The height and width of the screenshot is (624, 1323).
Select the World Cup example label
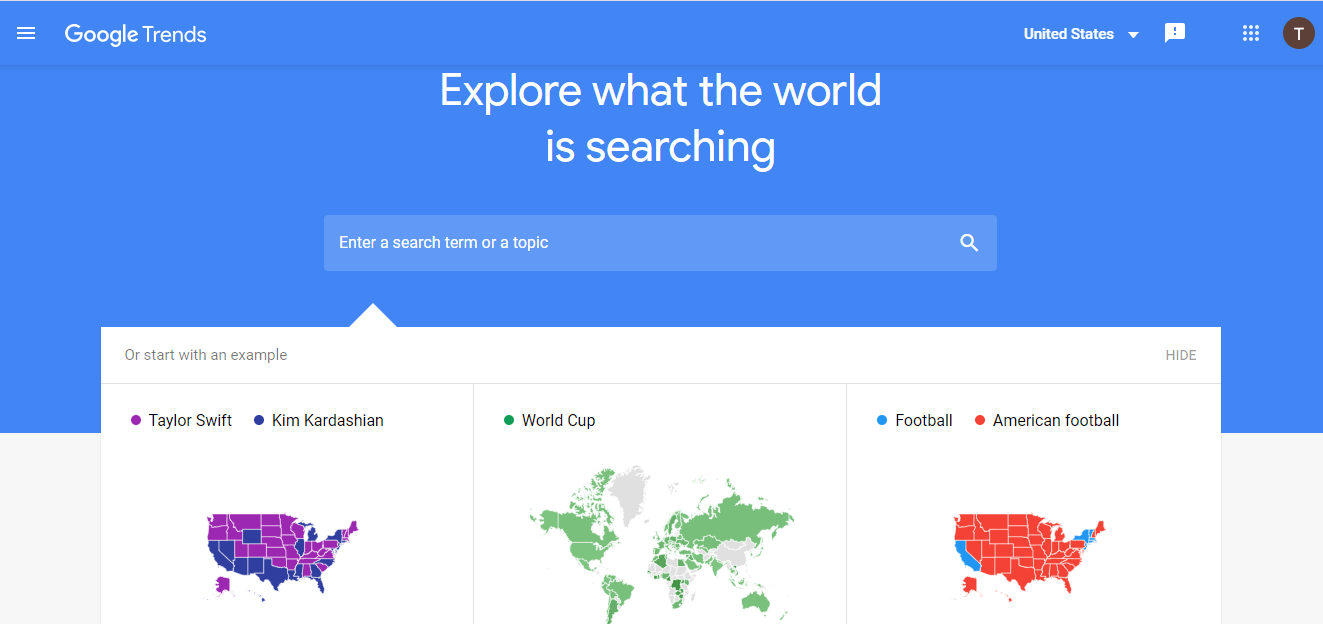(558, 421)
